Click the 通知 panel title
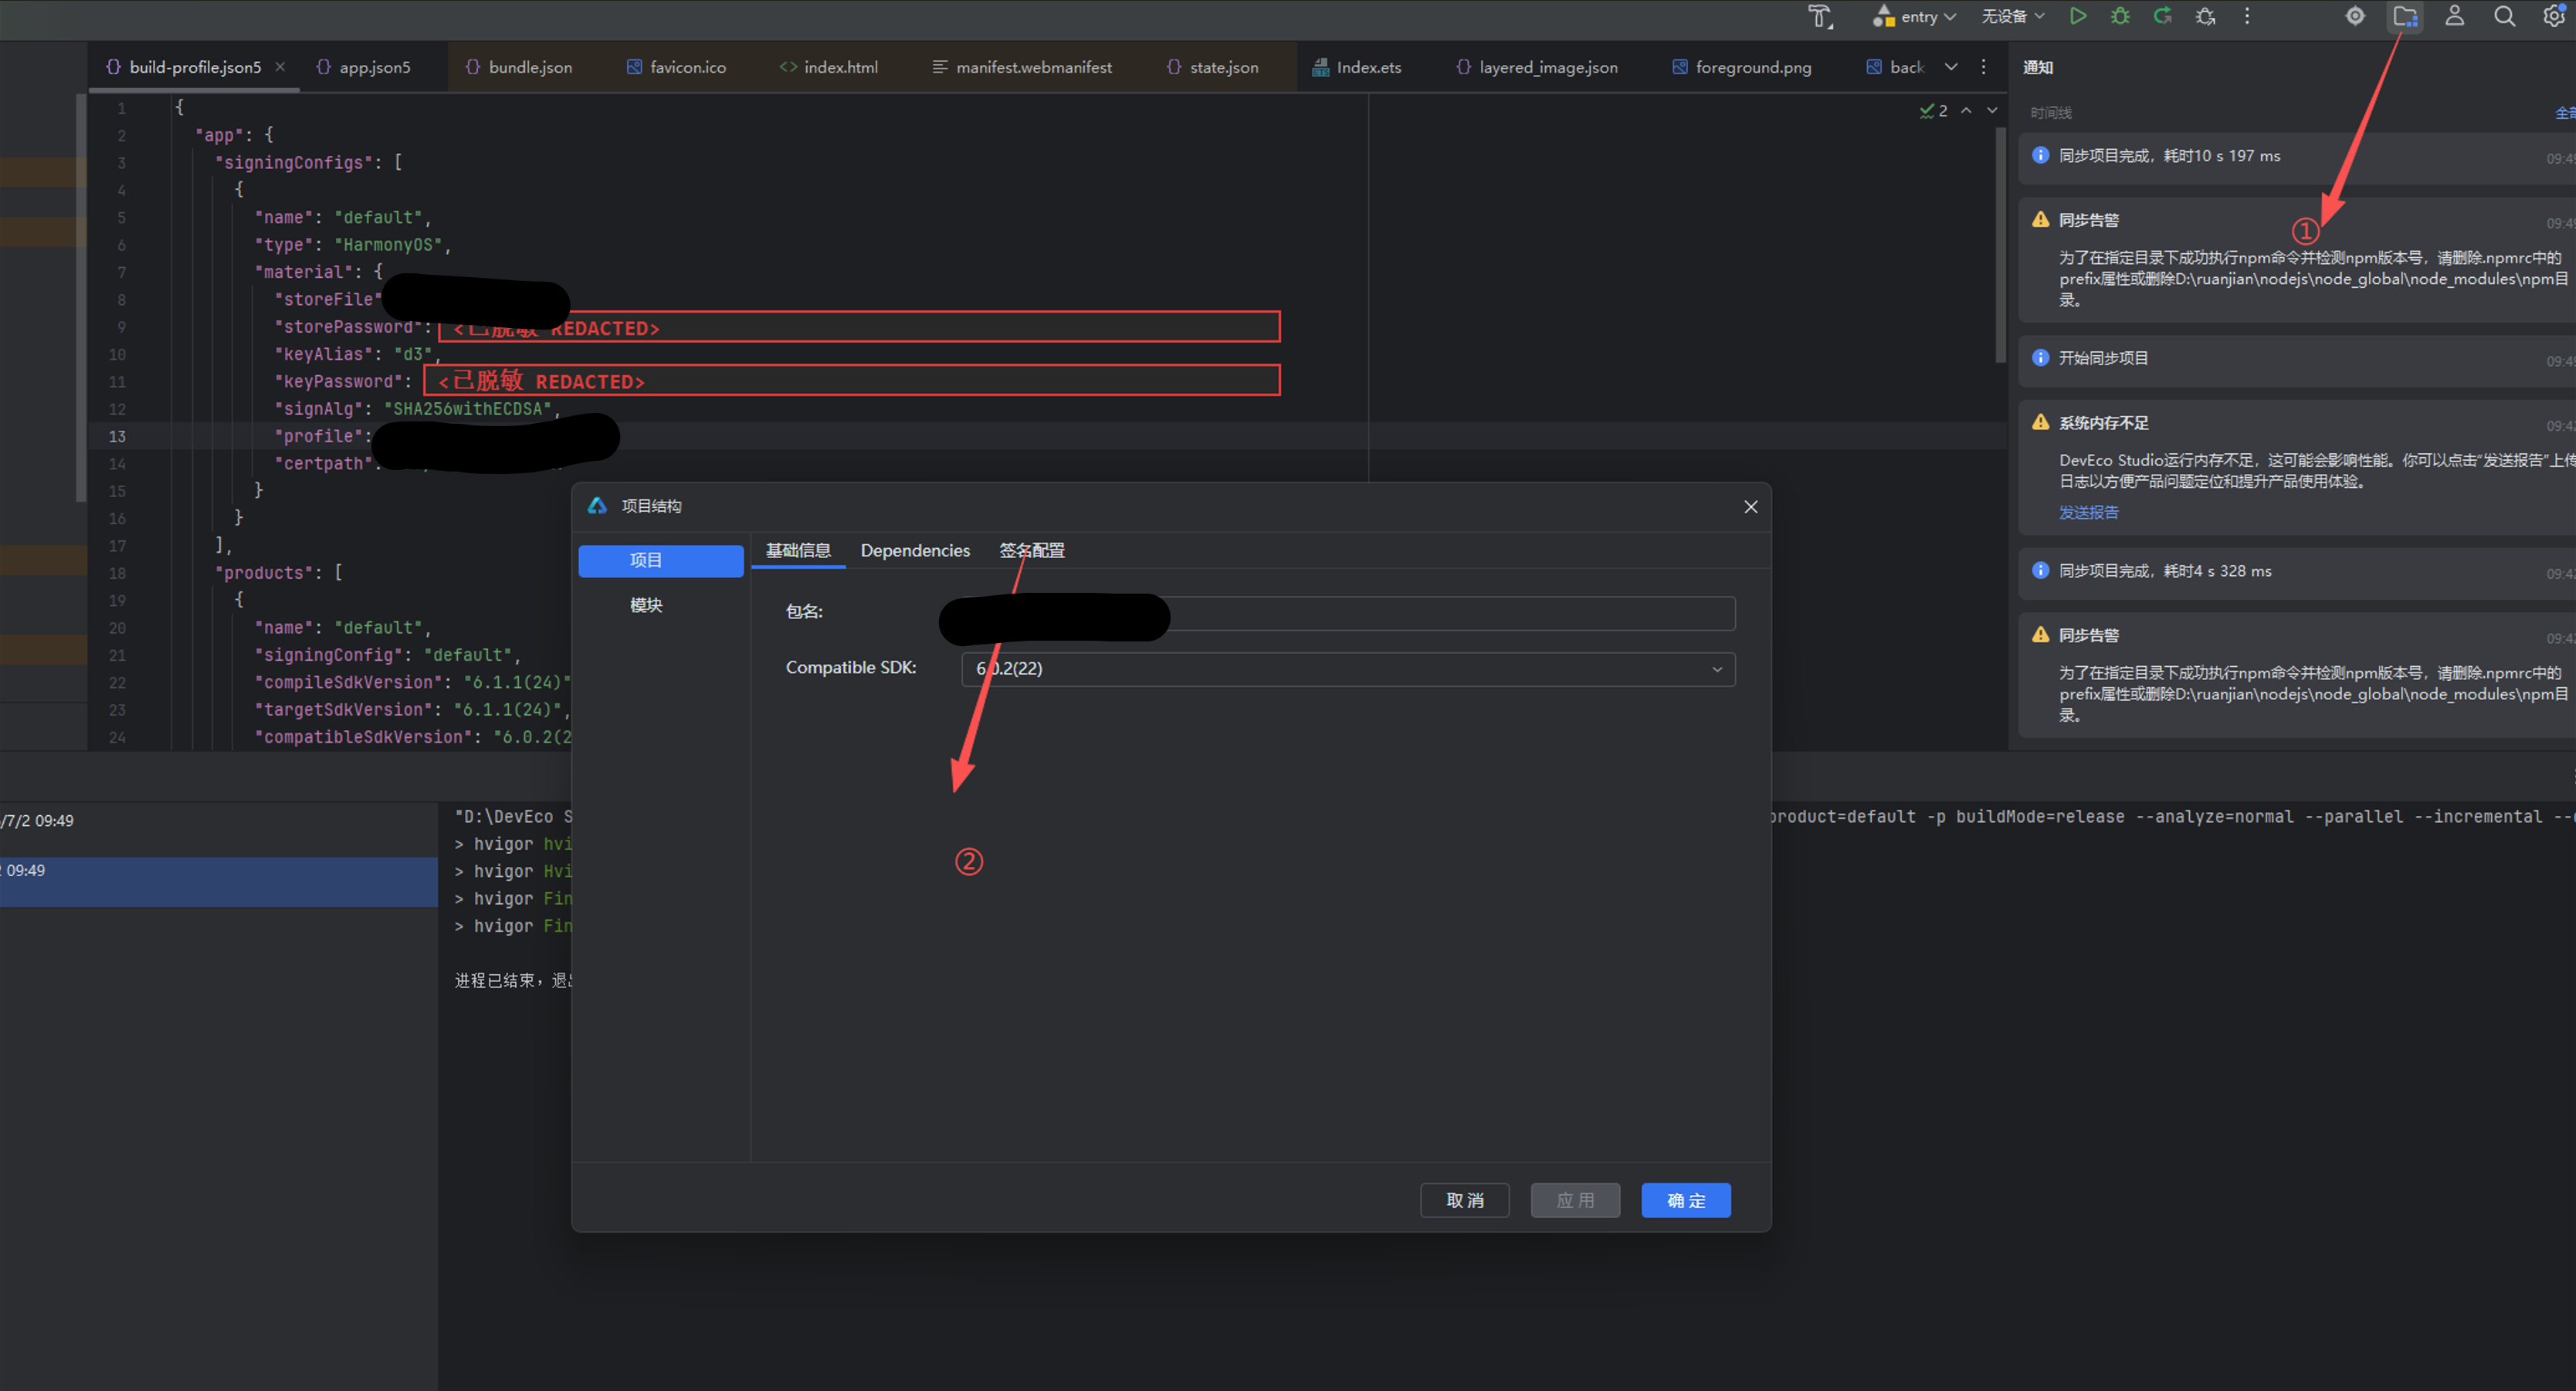2576x1391 pixels. [2037, 67]
